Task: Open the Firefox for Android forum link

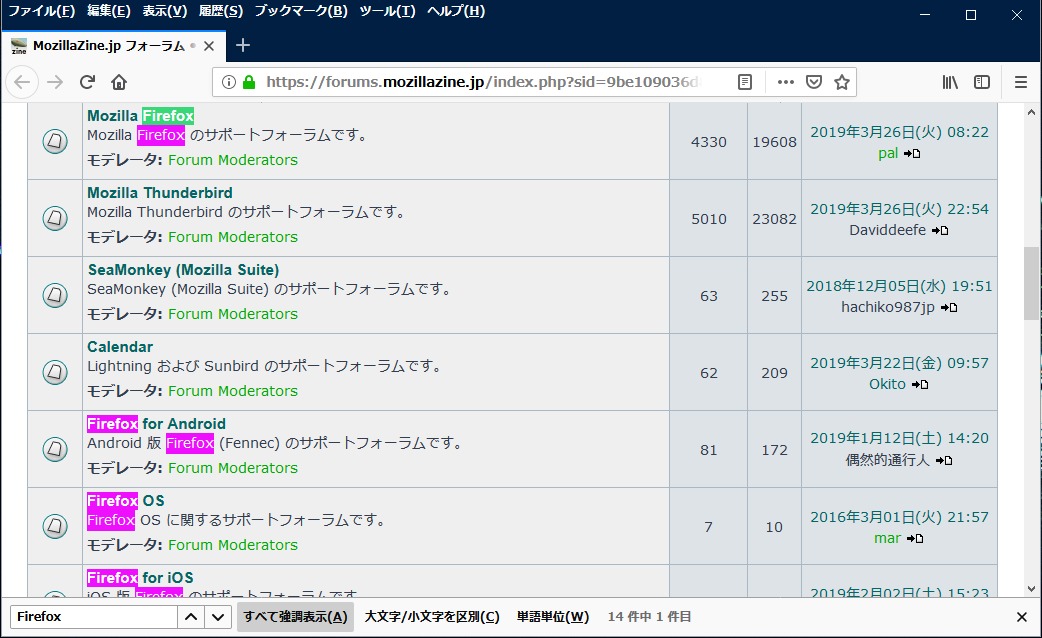Action: 156,424
